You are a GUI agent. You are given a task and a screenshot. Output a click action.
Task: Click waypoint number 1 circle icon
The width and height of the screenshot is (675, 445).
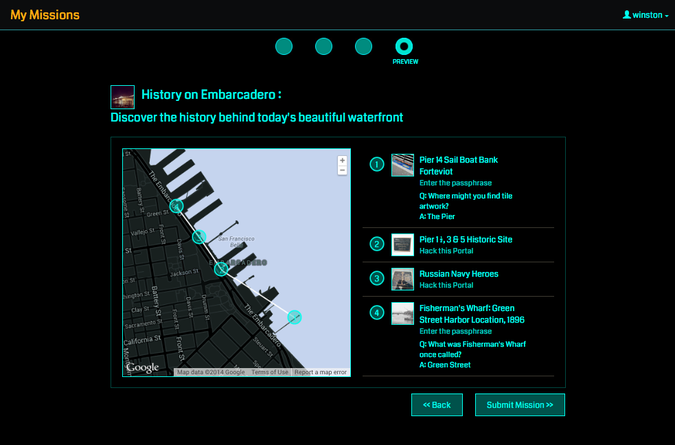[x=377, y=164]
